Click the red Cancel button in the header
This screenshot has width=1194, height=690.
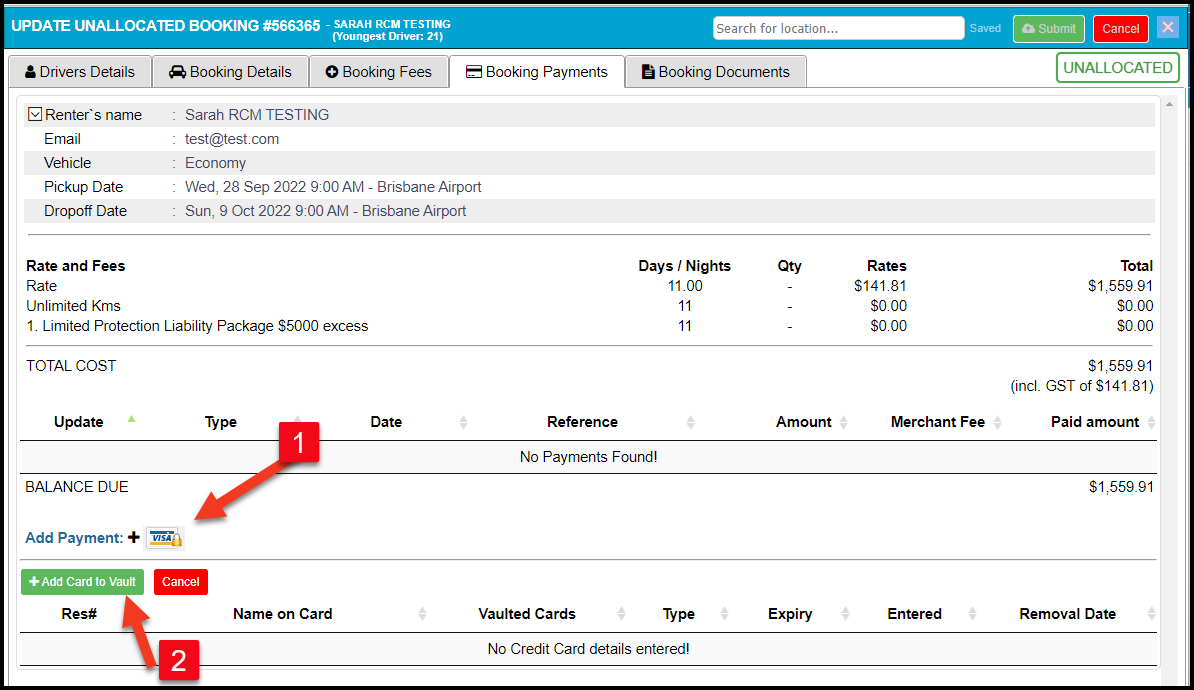pyautogui.click(x=1121, y=29)
